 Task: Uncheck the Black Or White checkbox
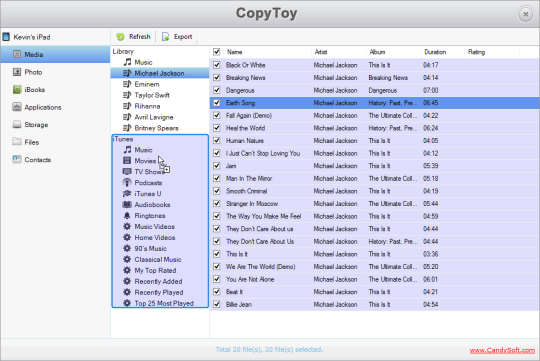[217, 65]
